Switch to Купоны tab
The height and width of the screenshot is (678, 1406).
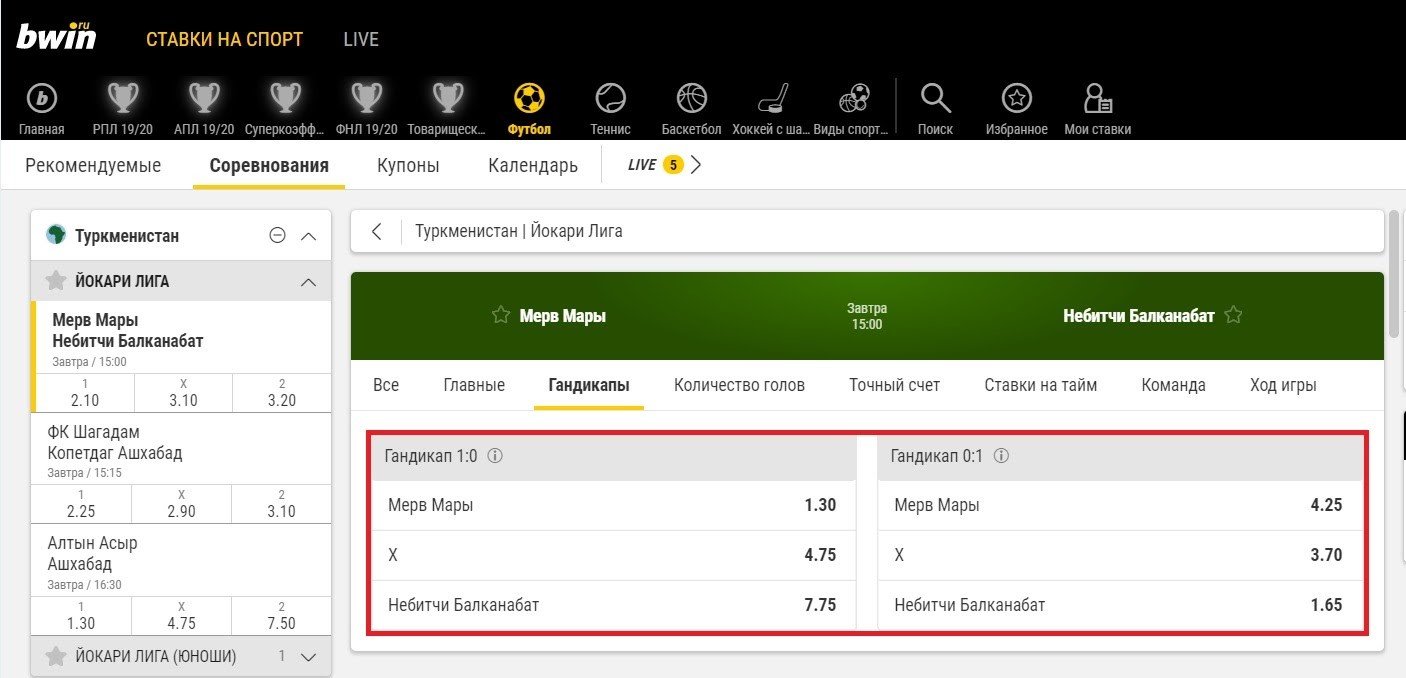click(408, 166)
